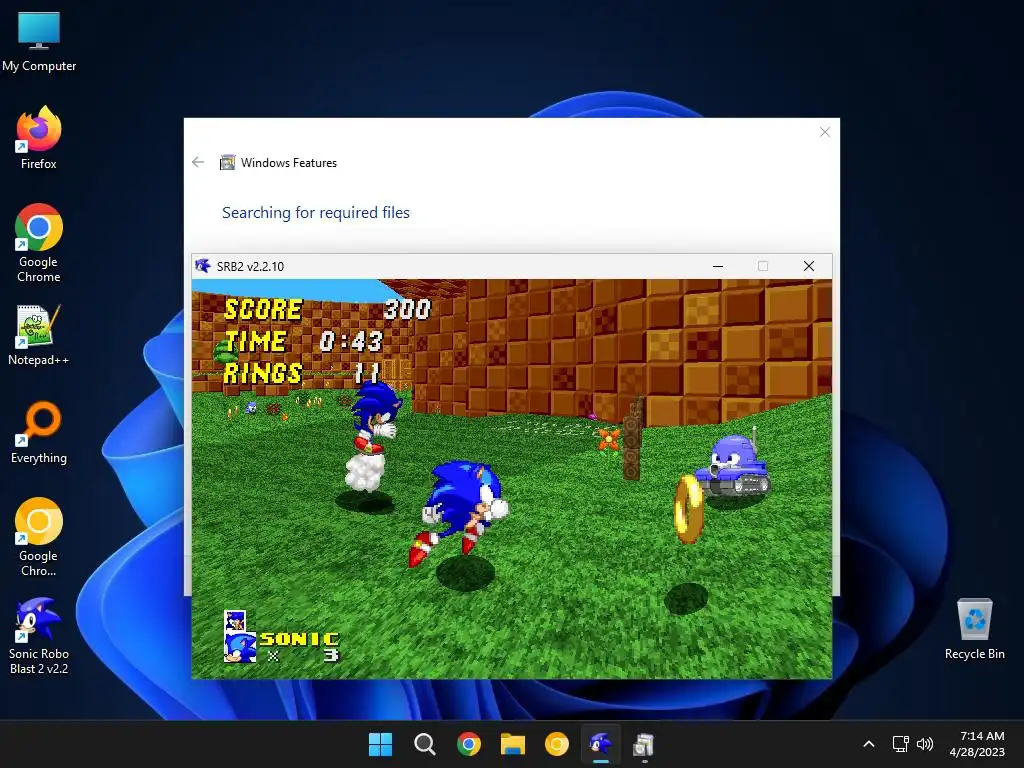The image size is (1024, 768).
Task: Click the RINGS label in game HUD
Action: coord(263,374)
